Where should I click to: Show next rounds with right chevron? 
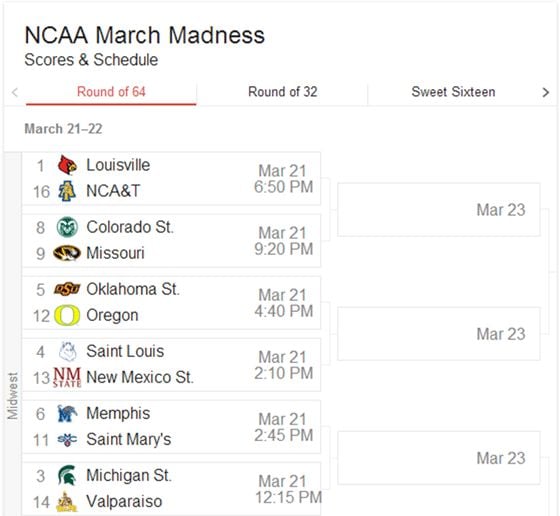click(x=545, y=92)
